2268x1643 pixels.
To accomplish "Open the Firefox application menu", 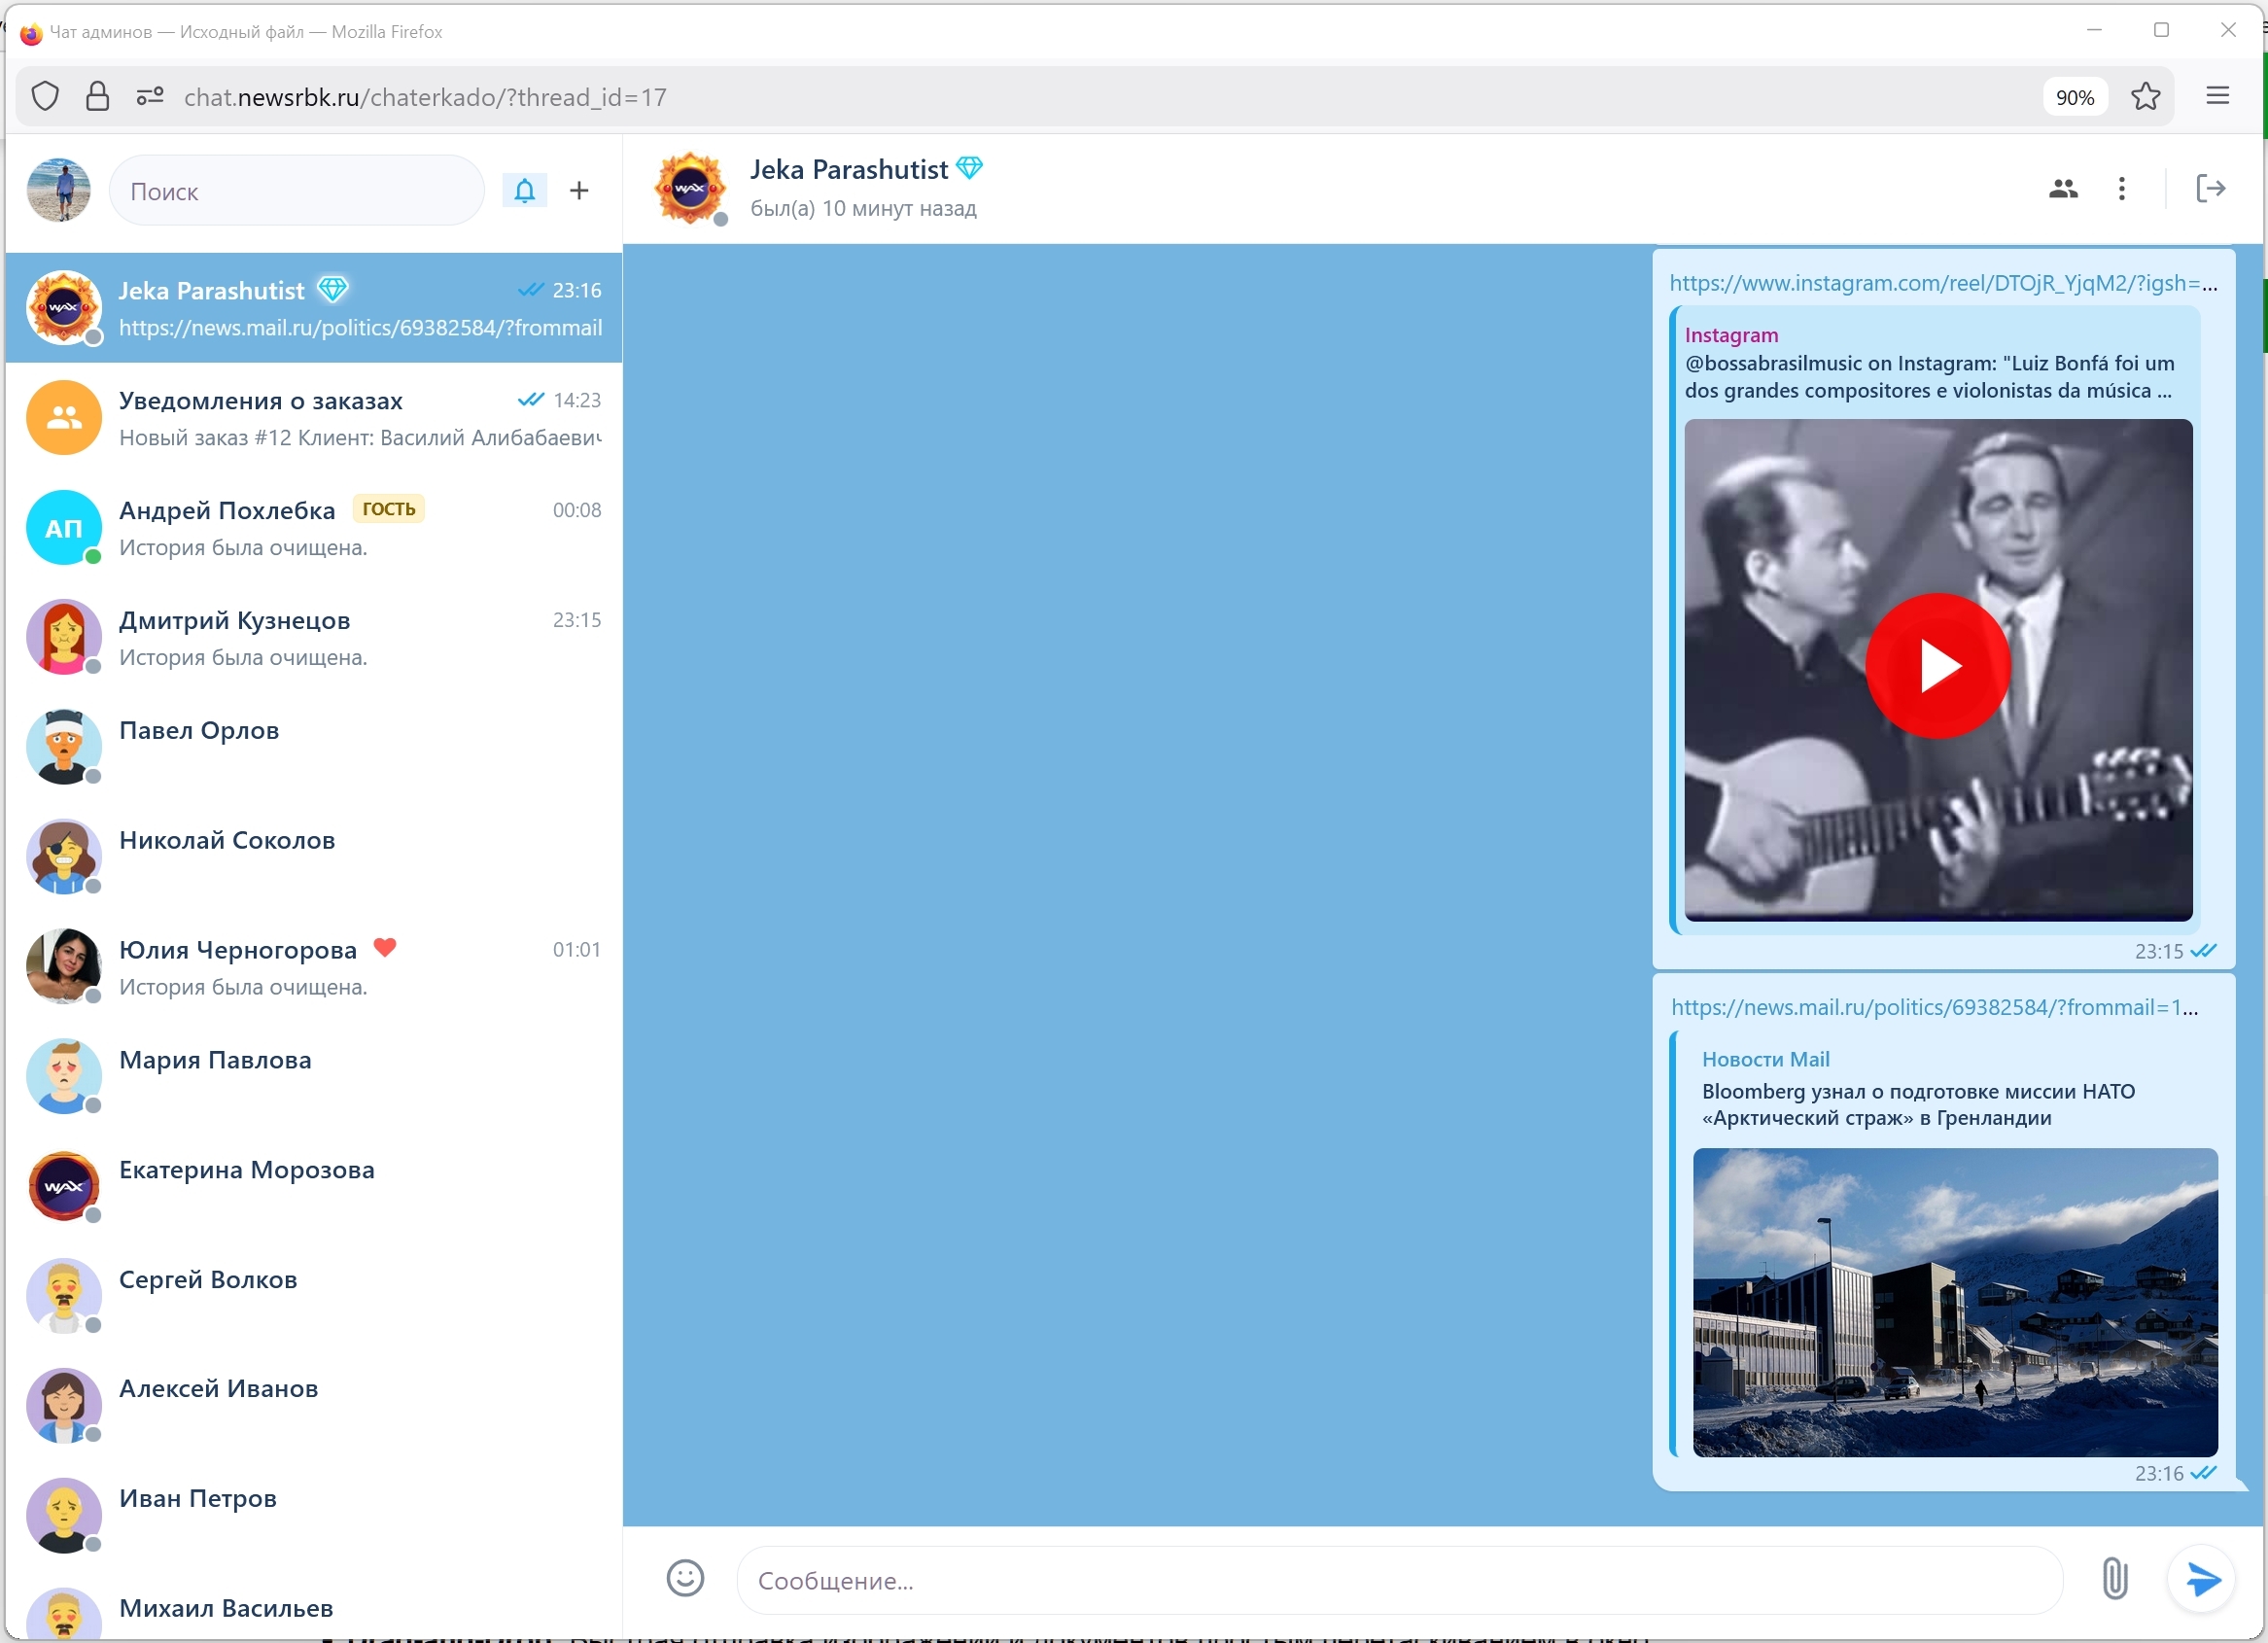I will pyautogui.click(x=2218, y=96).
